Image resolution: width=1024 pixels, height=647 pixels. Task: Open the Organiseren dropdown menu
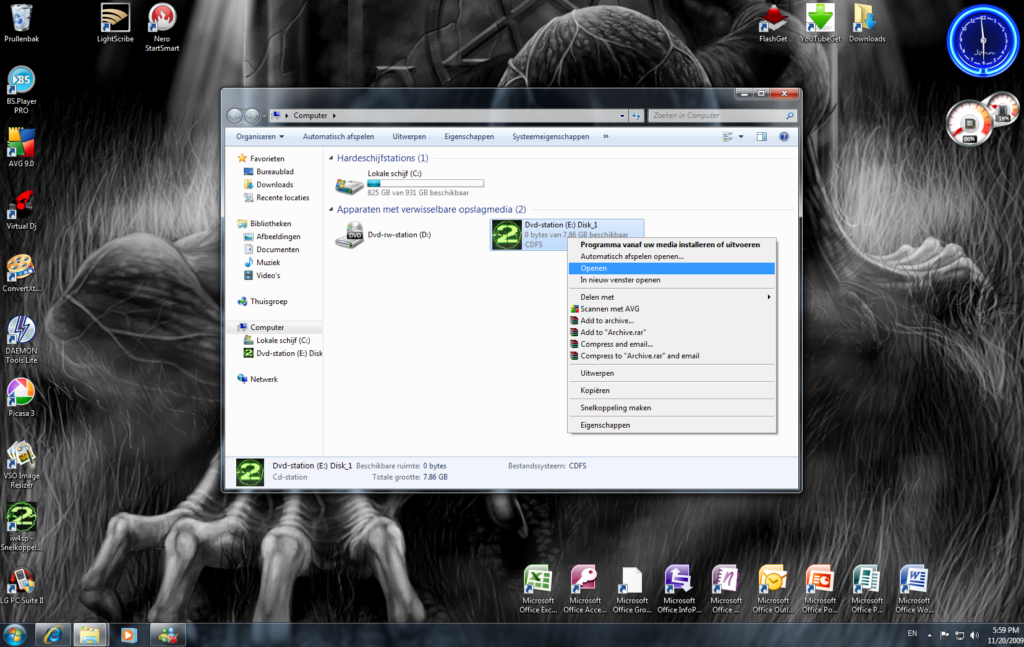tap(260, 136)
